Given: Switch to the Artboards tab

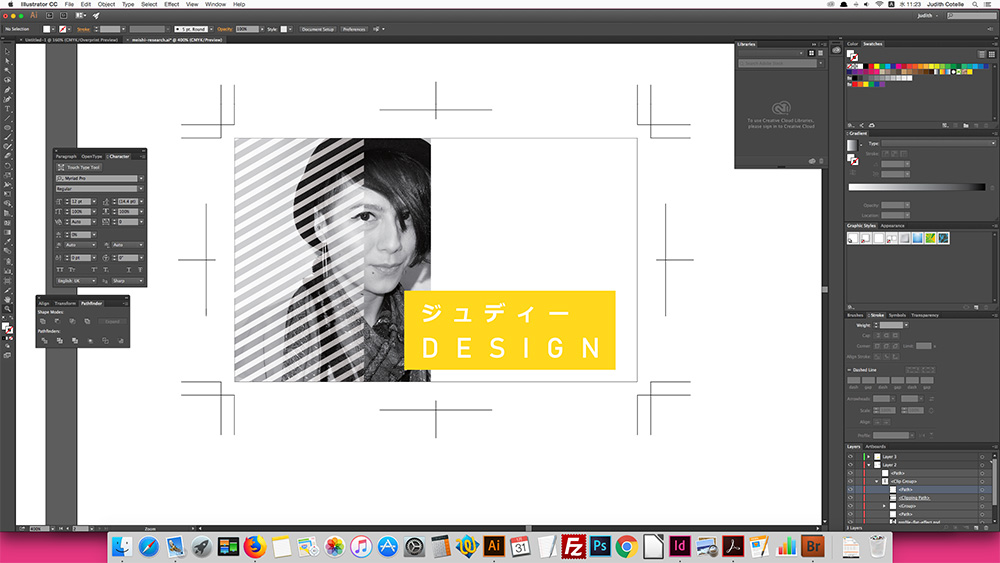Looking at the screenshot, I should [876, 446].
